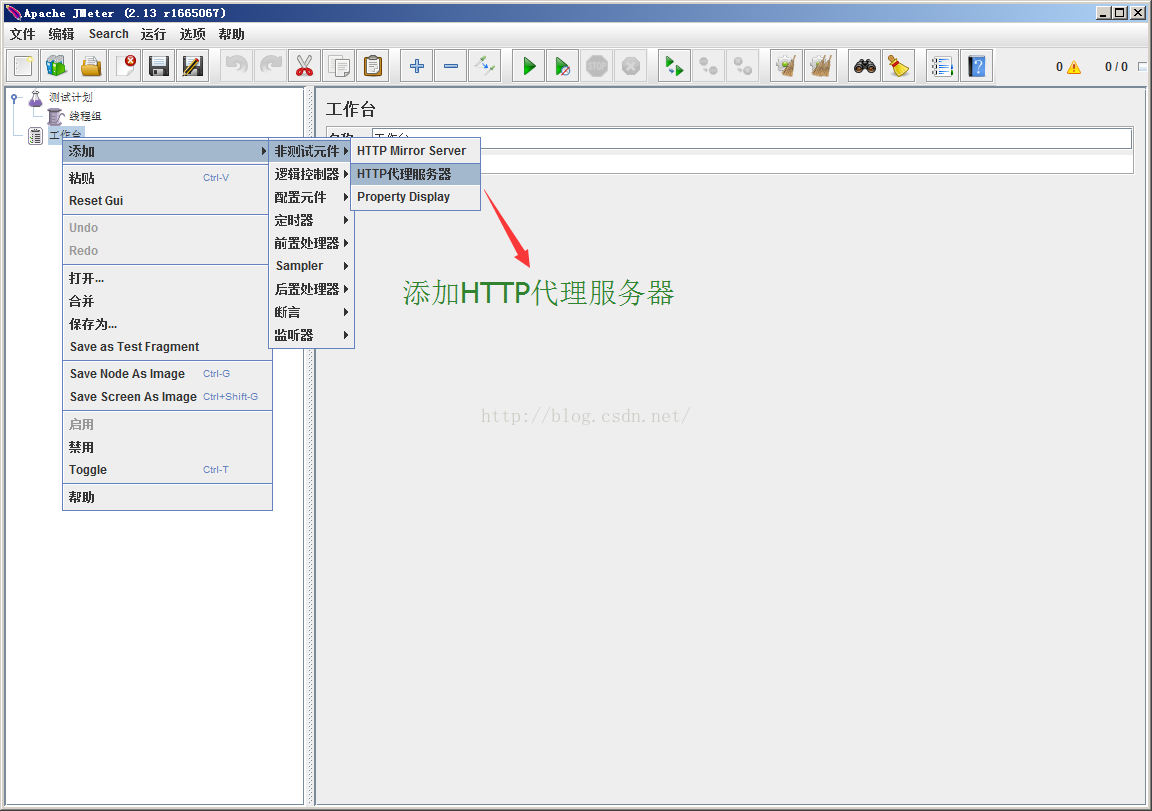Select 粘贴 in context menu
1152x811 pixels.
click(167, 178)
